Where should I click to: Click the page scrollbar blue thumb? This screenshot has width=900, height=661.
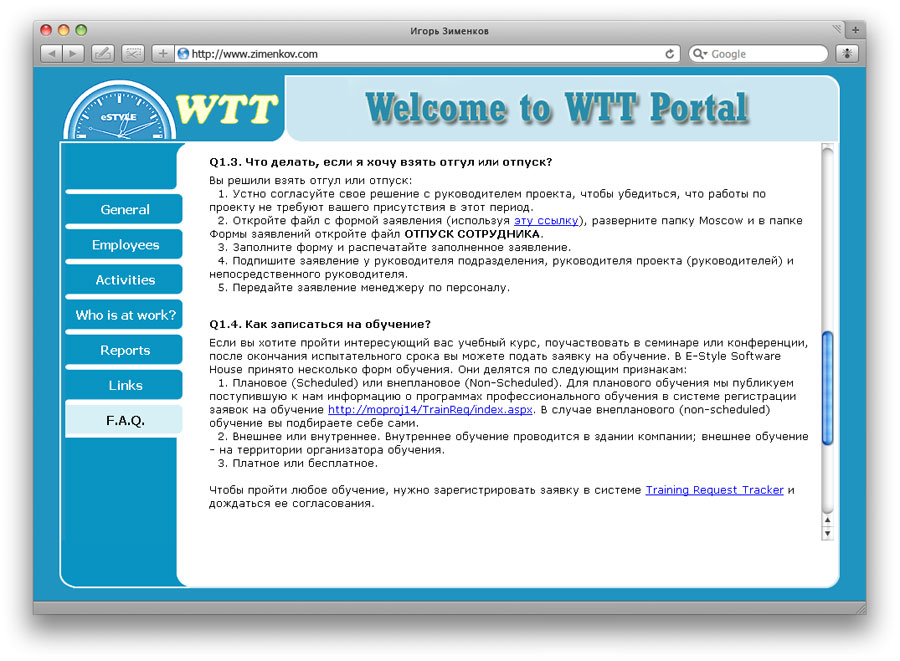coord(827,388)
